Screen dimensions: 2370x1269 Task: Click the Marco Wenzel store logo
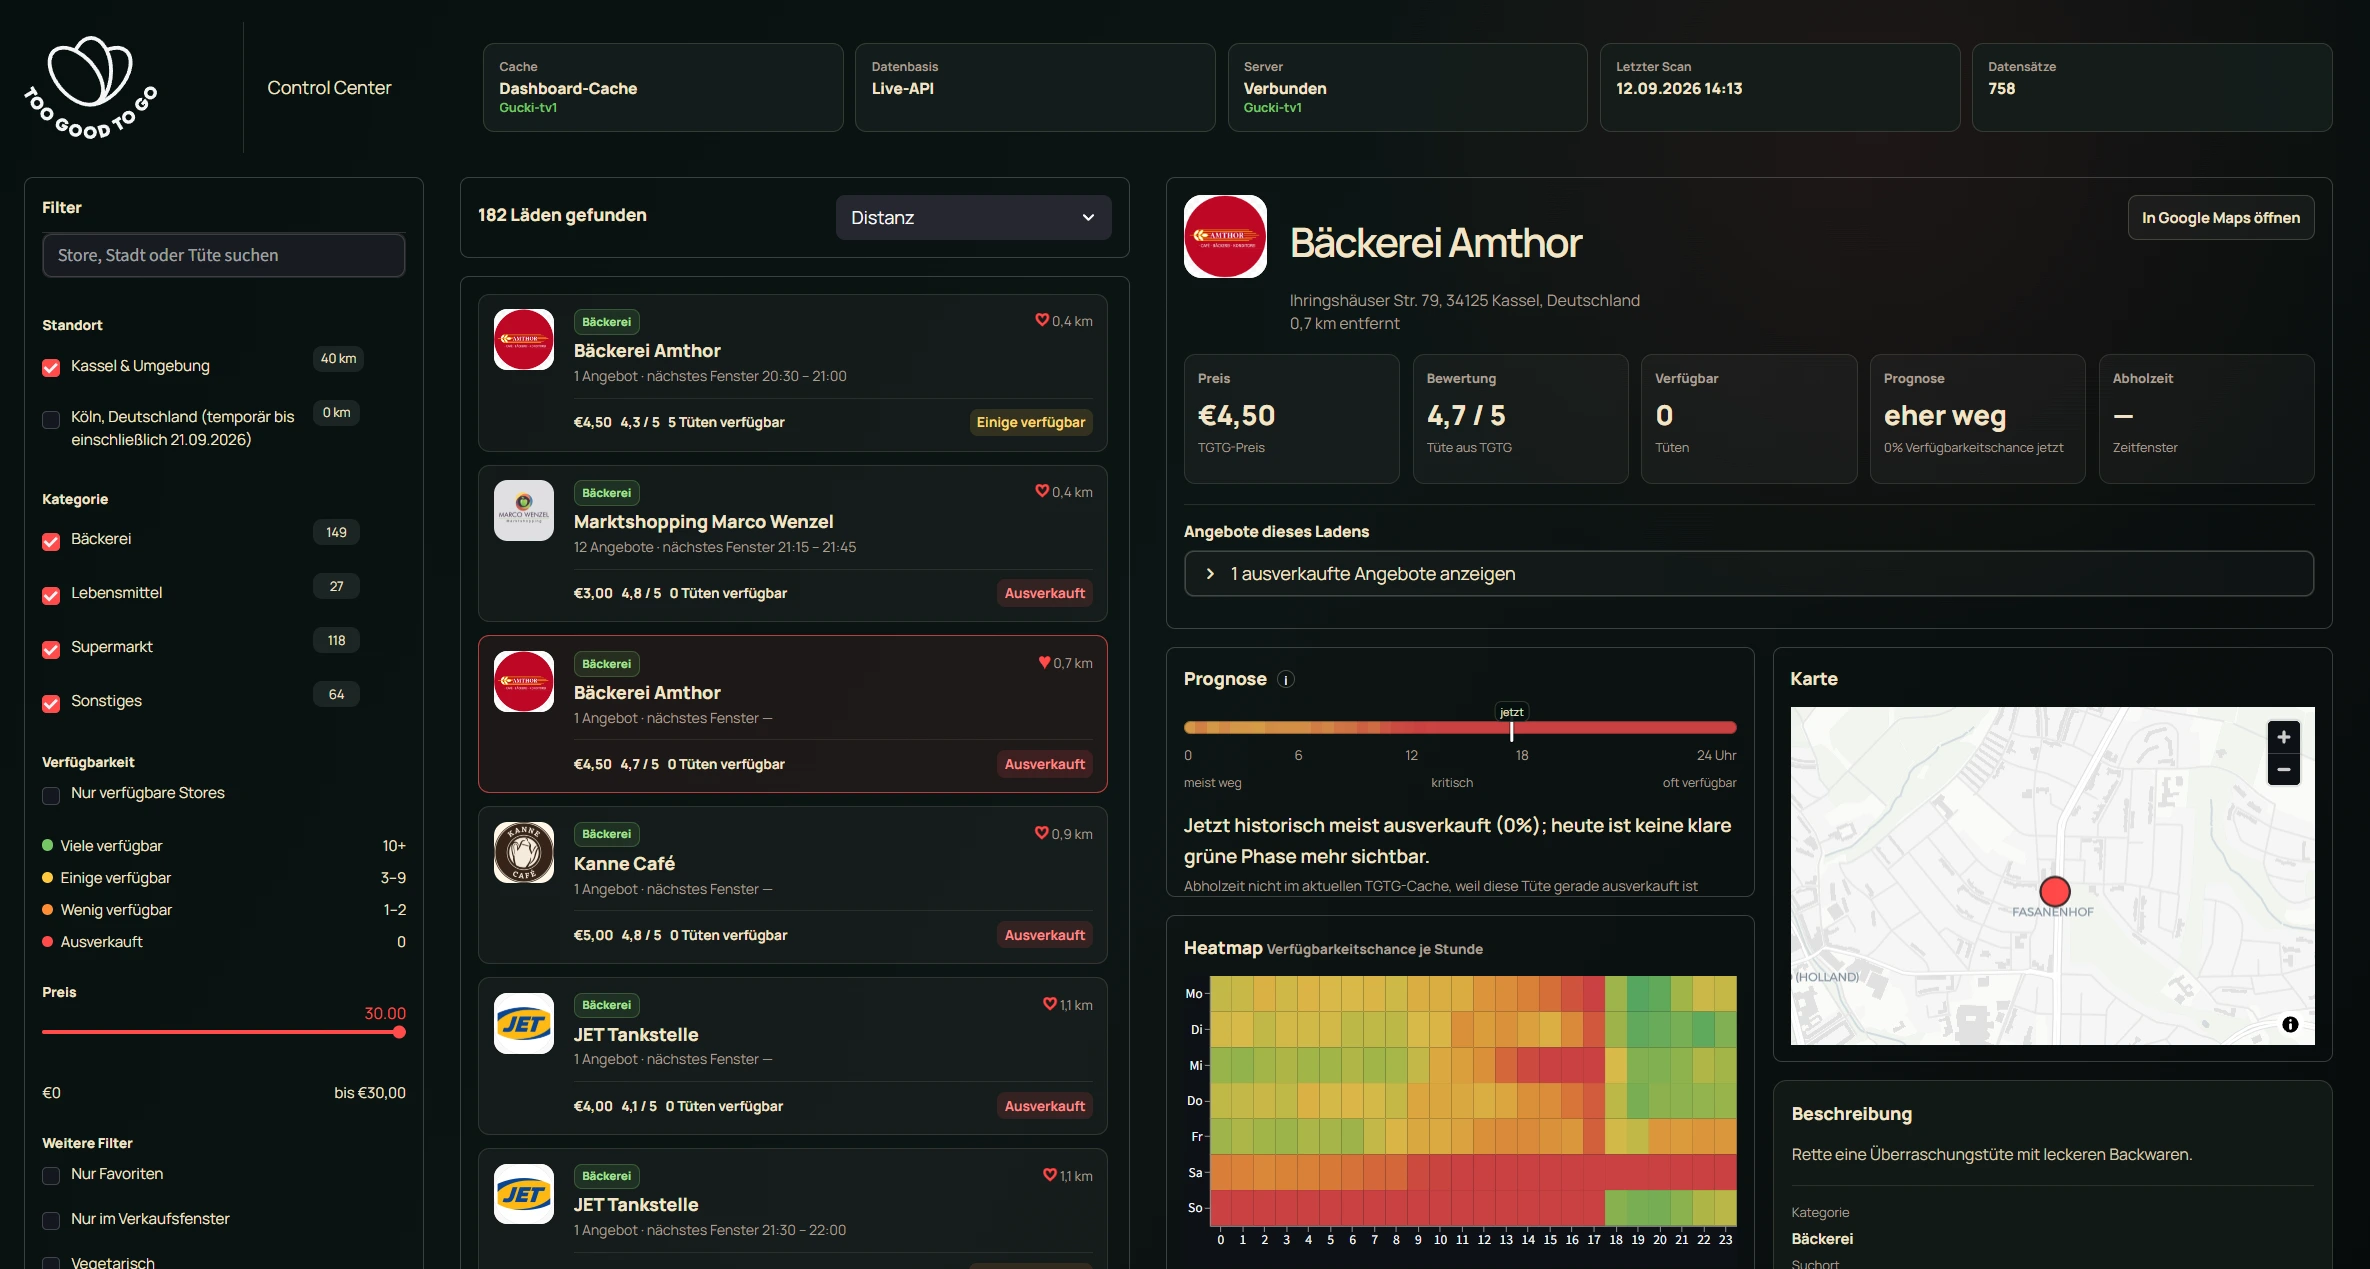coord(524,511)
